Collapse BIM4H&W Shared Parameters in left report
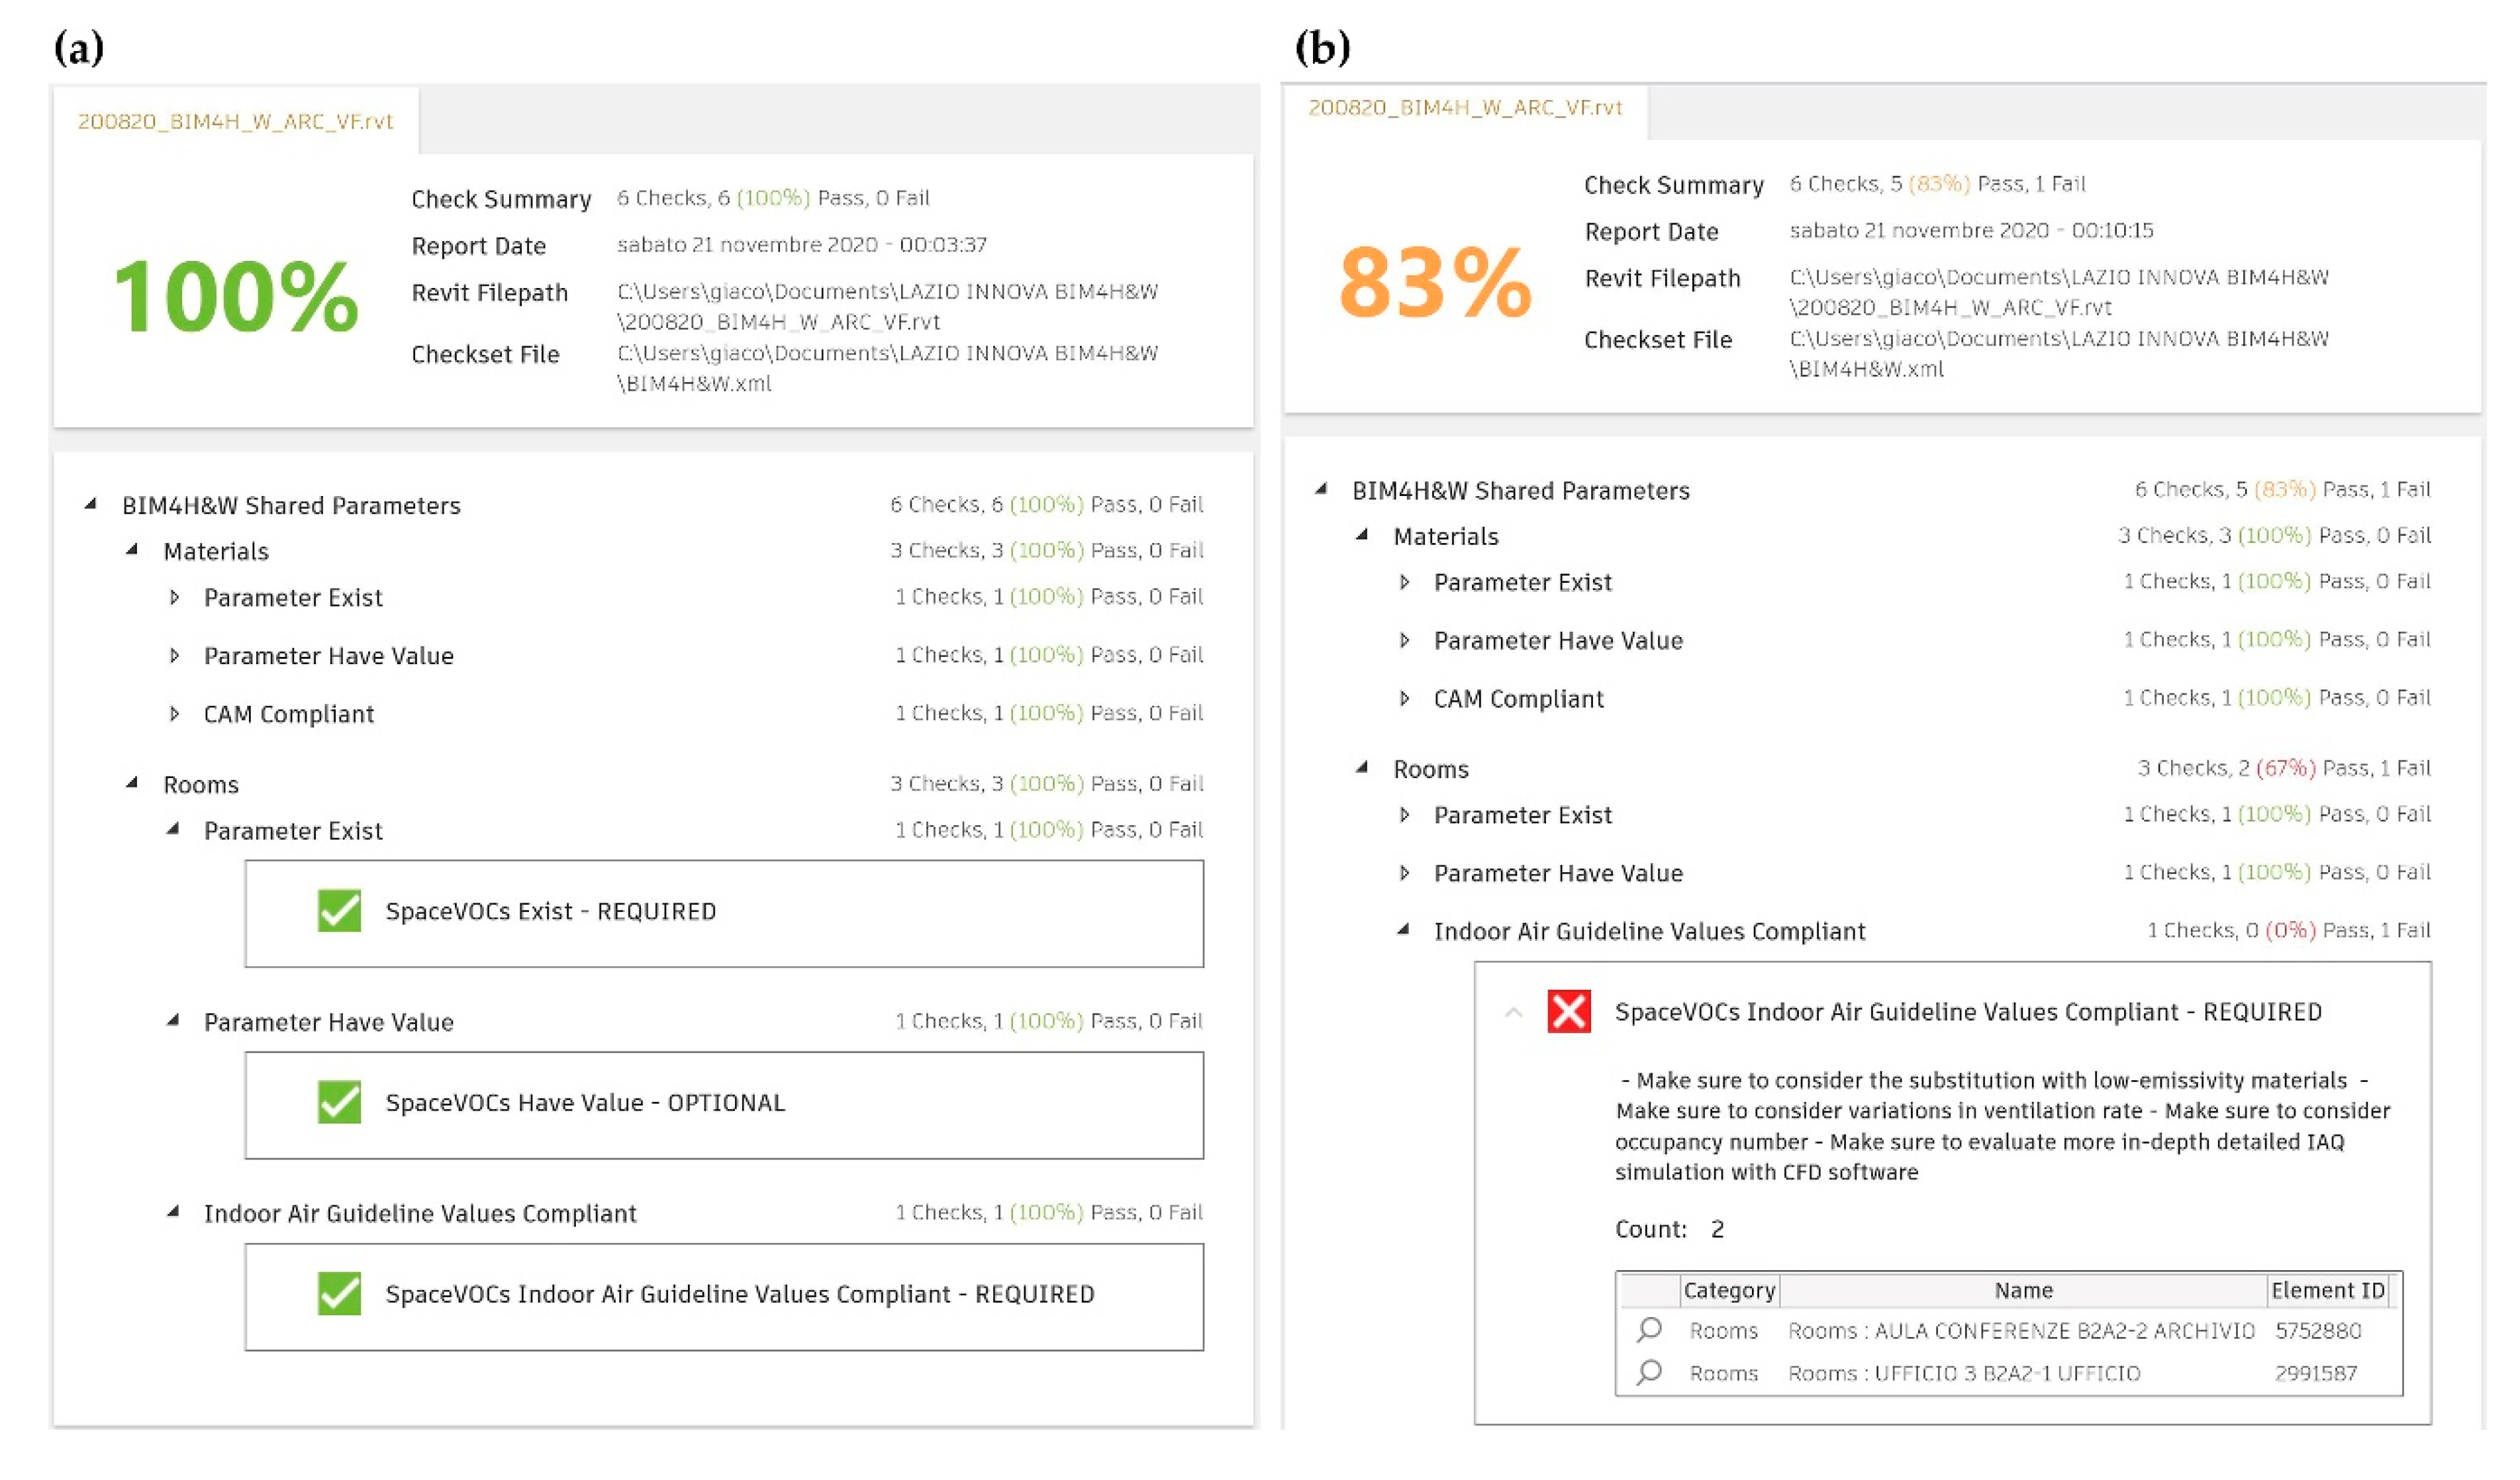Screen dimensions: 2520x1480 (91, 504)
